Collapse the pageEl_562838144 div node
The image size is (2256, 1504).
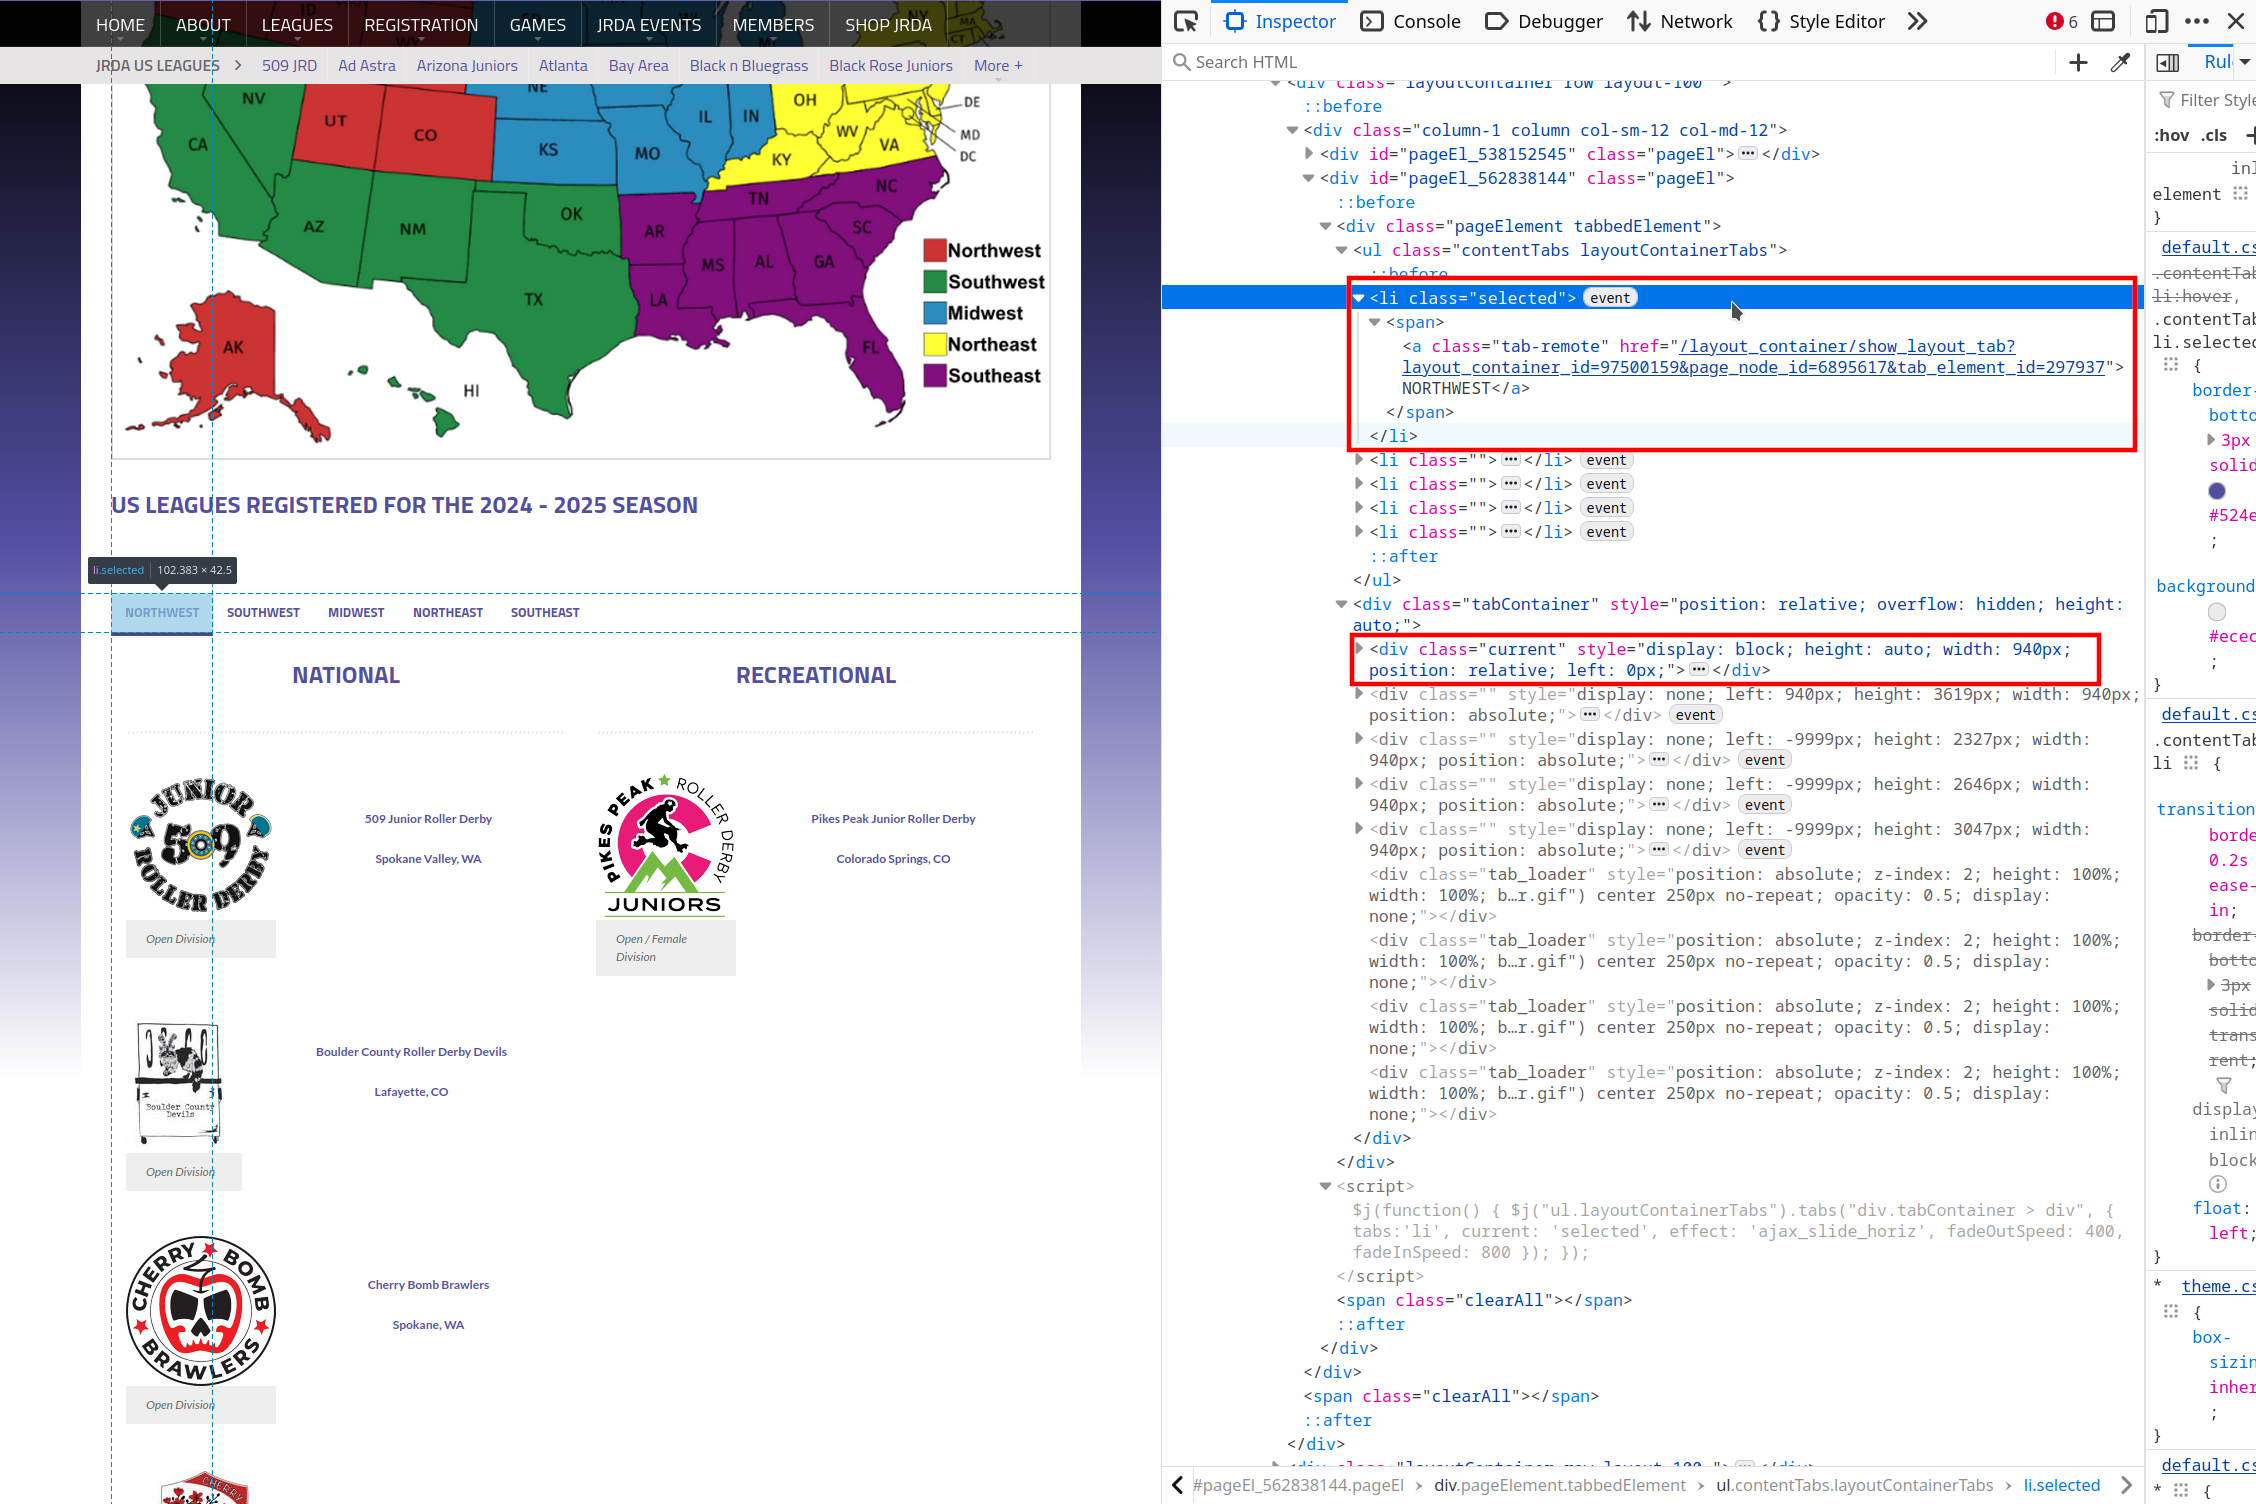(1309, 178)
